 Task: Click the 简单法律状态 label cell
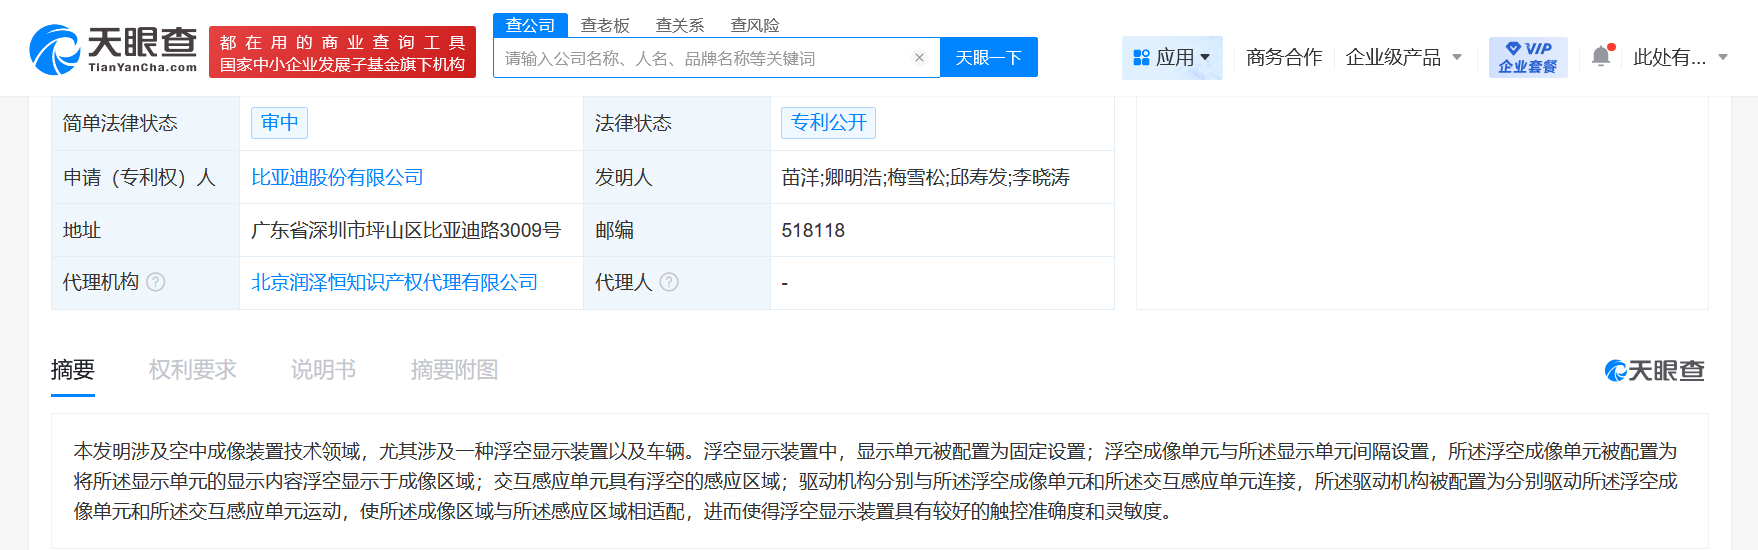(x=145, y=123)
